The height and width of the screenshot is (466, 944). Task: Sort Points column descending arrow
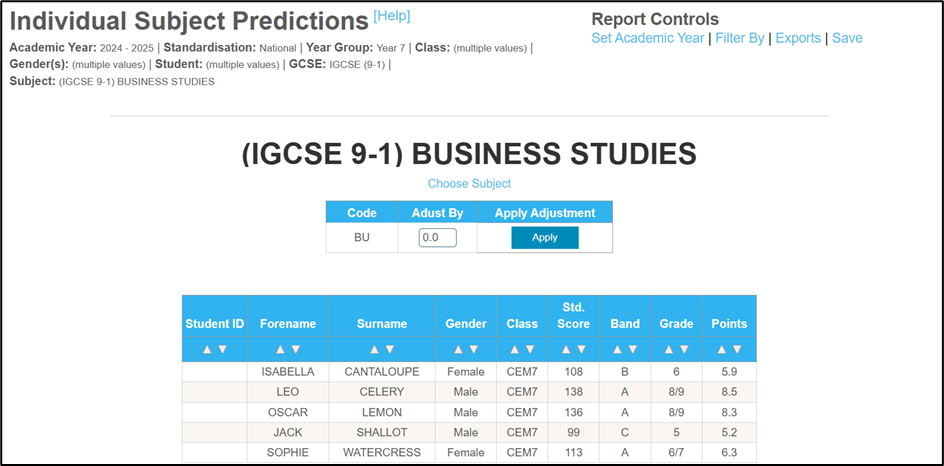(737, 349)
